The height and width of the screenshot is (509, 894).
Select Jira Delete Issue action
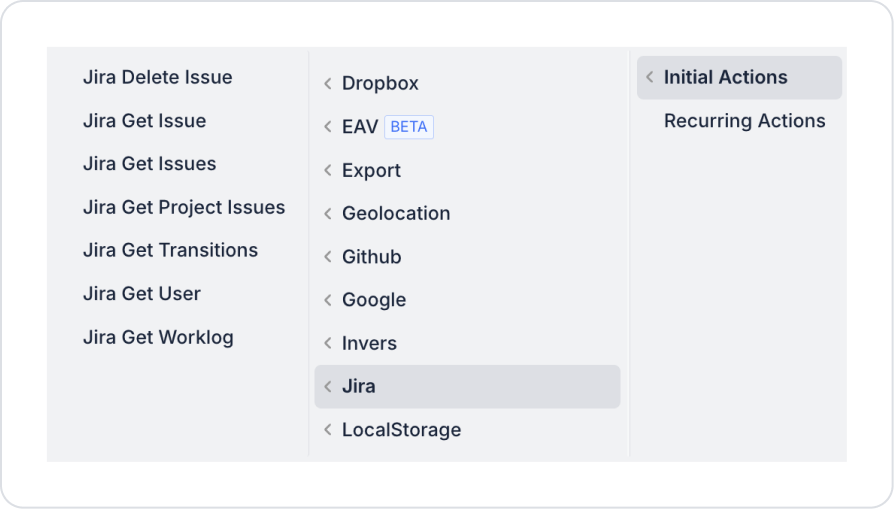(158, 78)
